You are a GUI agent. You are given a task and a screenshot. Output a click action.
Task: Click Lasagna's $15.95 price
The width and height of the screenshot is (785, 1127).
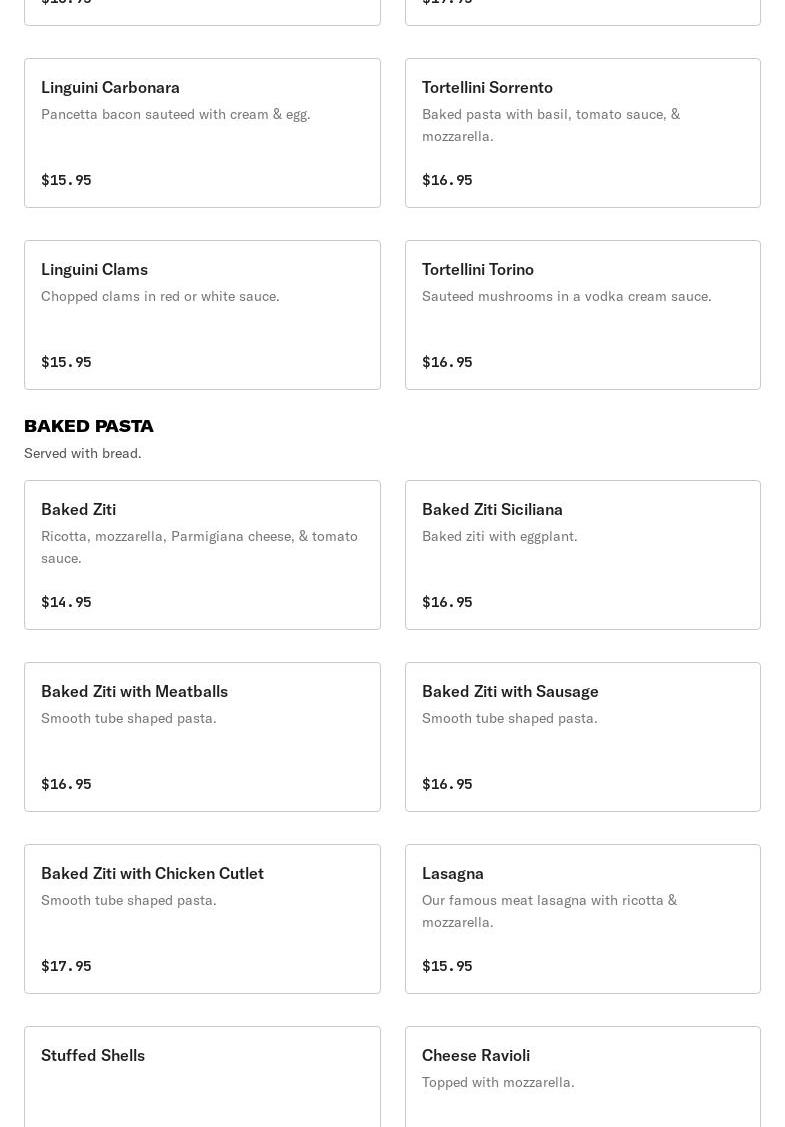(447, 966)
